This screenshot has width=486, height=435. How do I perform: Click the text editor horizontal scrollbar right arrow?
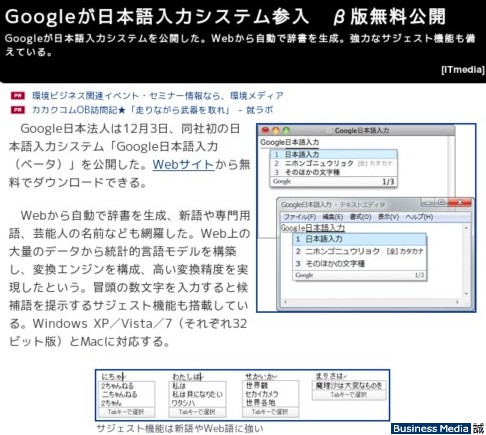point(457,302)
